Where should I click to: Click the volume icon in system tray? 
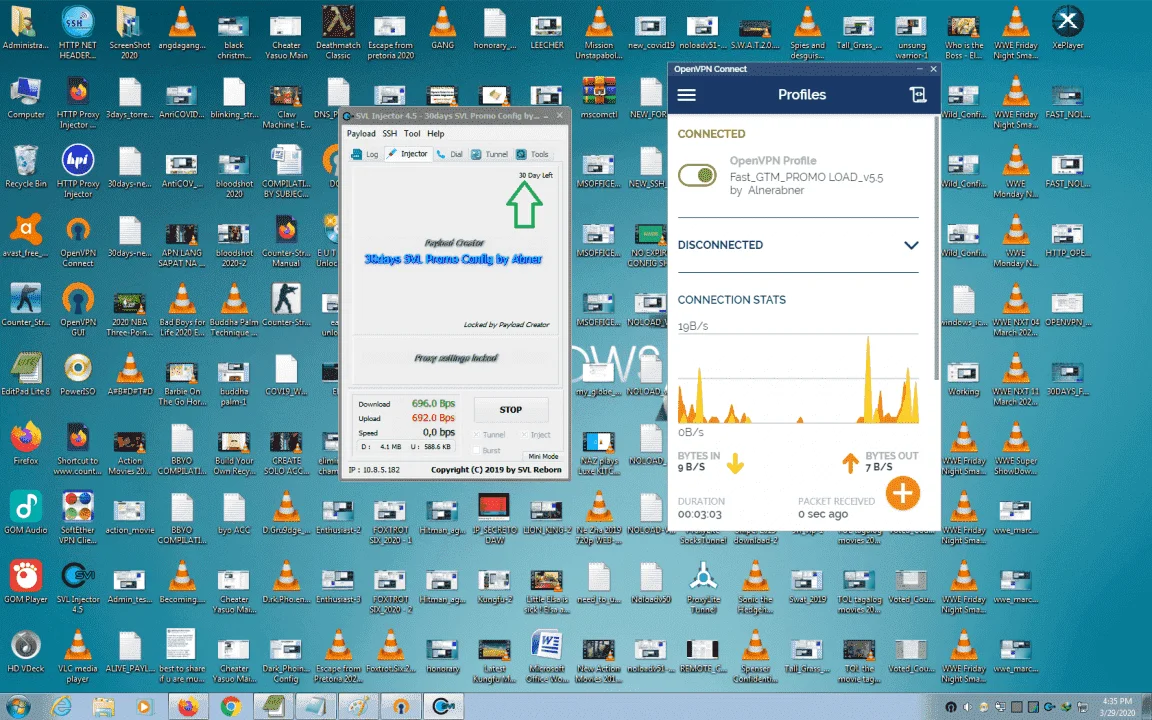pos(967,707)
